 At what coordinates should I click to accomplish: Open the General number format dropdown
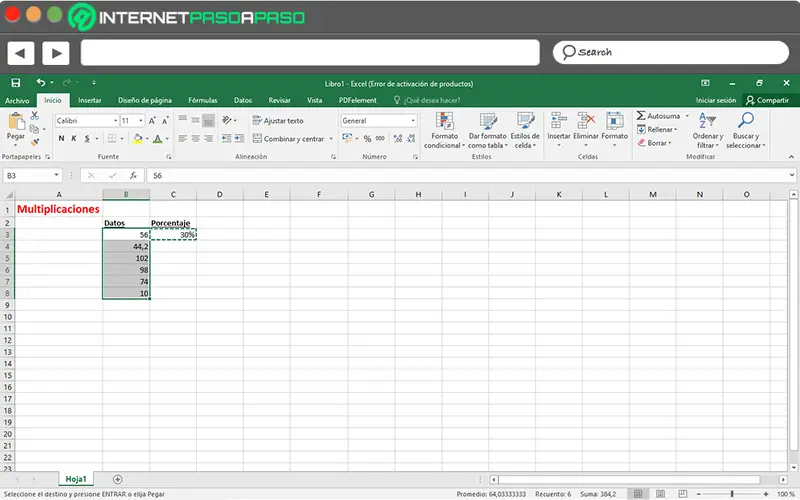(413, 121)
